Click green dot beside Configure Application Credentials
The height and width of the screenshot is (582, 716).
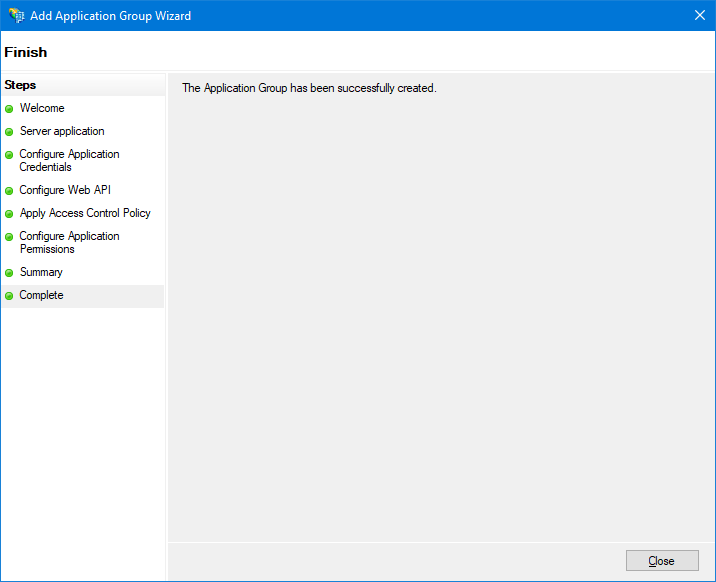click(x=9, y=155)
